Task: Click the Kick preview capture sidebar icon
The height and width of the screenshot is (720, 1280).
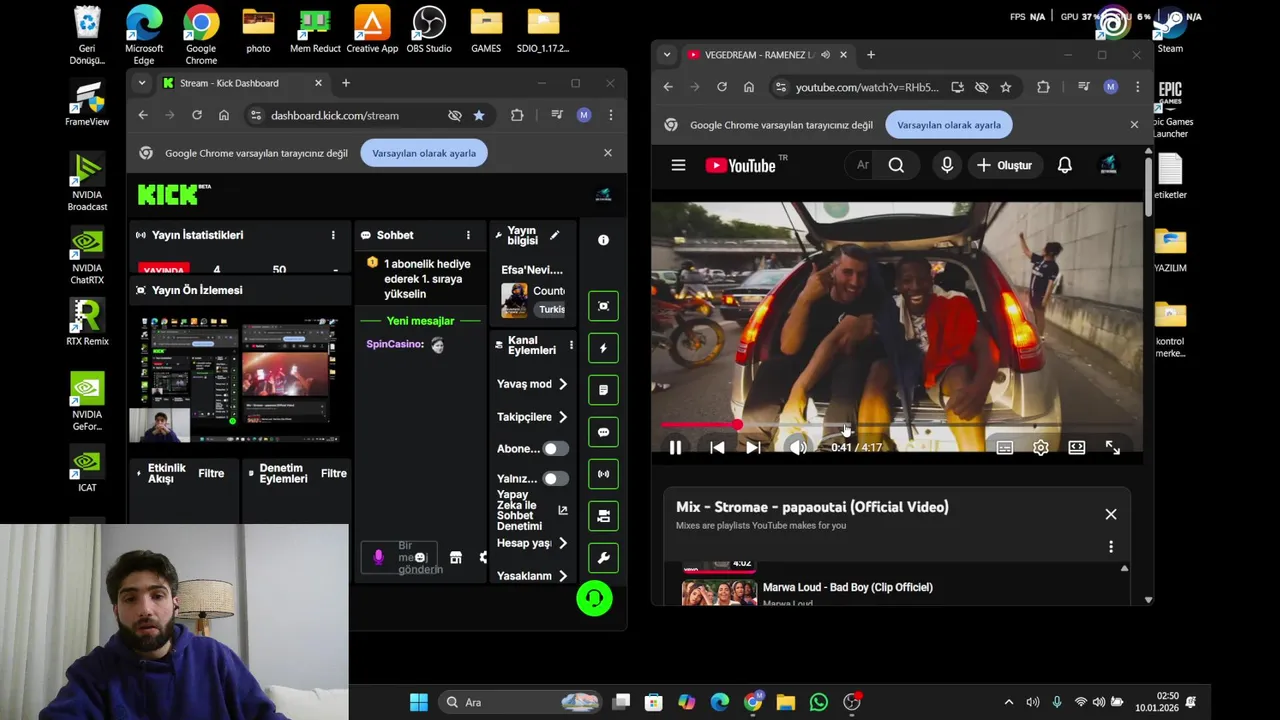Action: pos(603,306)
